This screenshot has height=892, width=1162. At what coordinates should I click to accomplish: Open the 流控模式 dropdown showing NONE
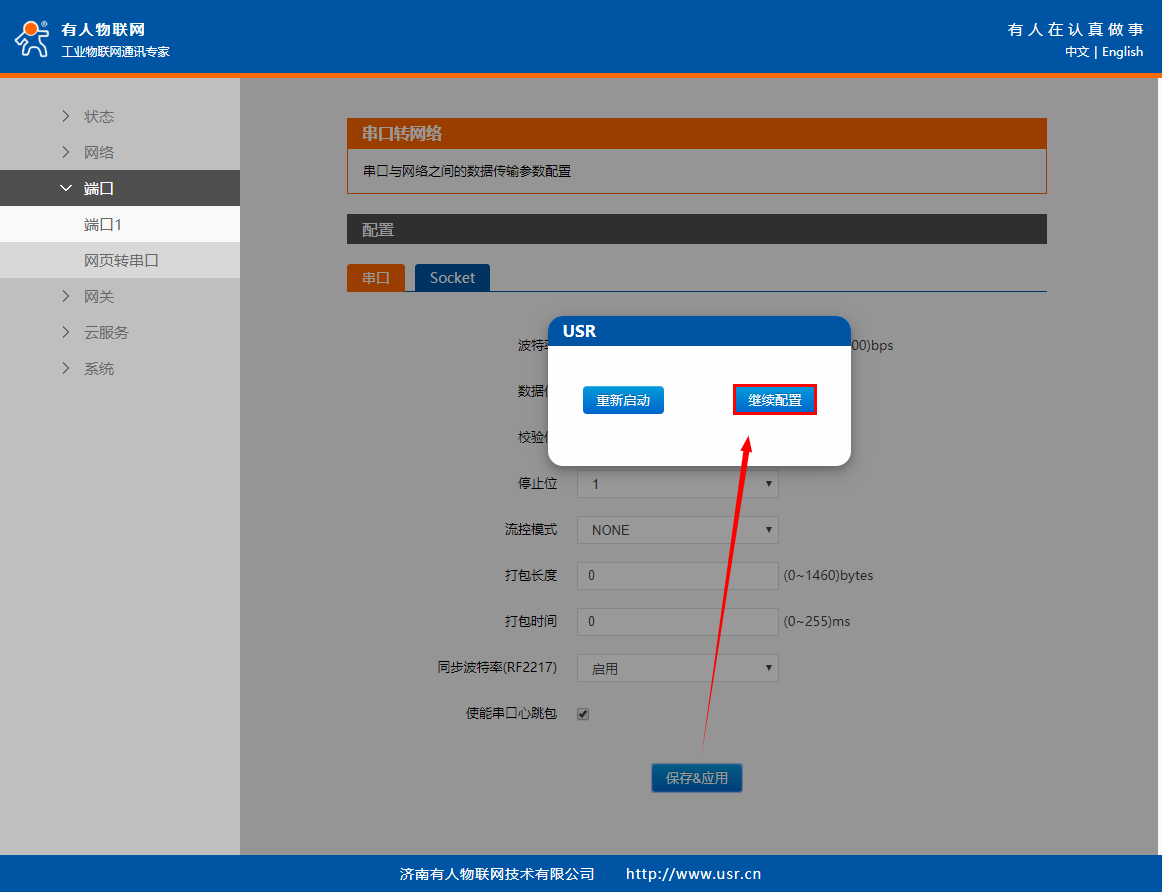[x=677, y=530]
